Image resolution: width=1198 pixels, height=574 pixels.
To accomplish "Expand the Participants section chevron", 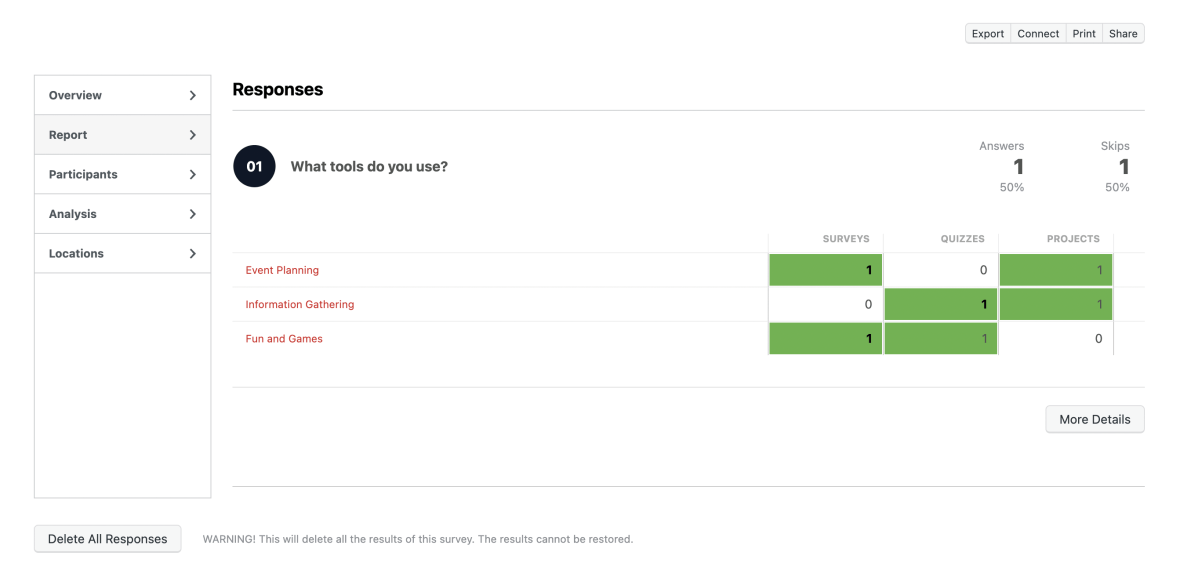I will click(193, 175).
